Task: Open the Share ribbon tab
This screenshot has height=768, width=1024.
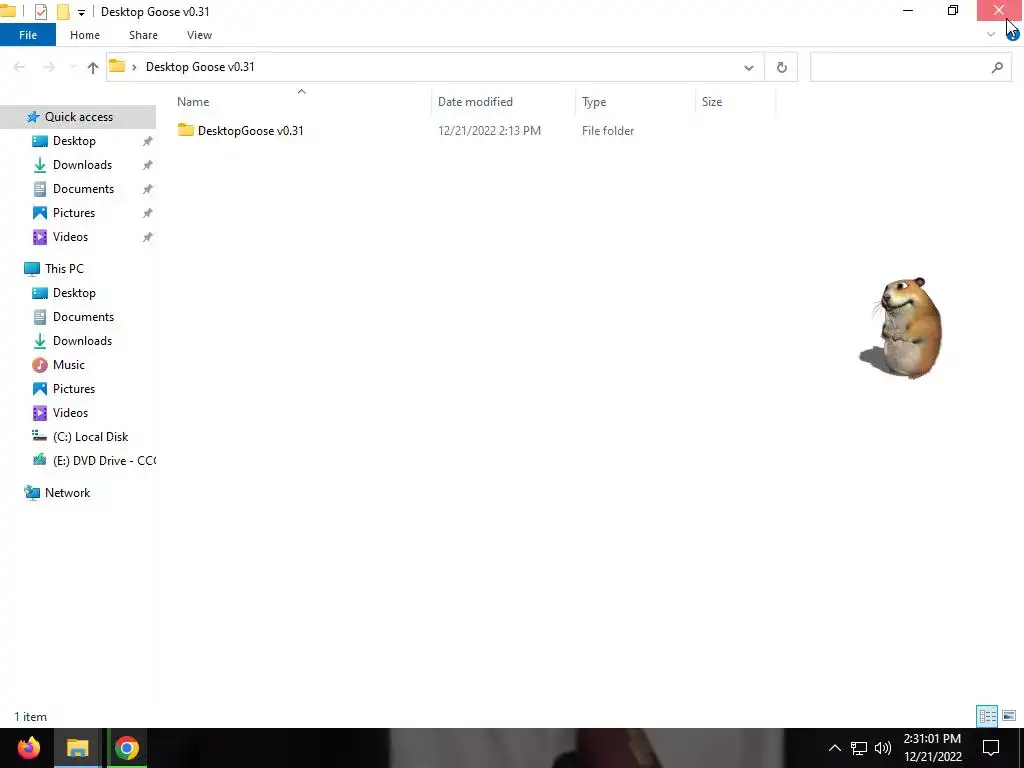Action: (x=143, y=35)
